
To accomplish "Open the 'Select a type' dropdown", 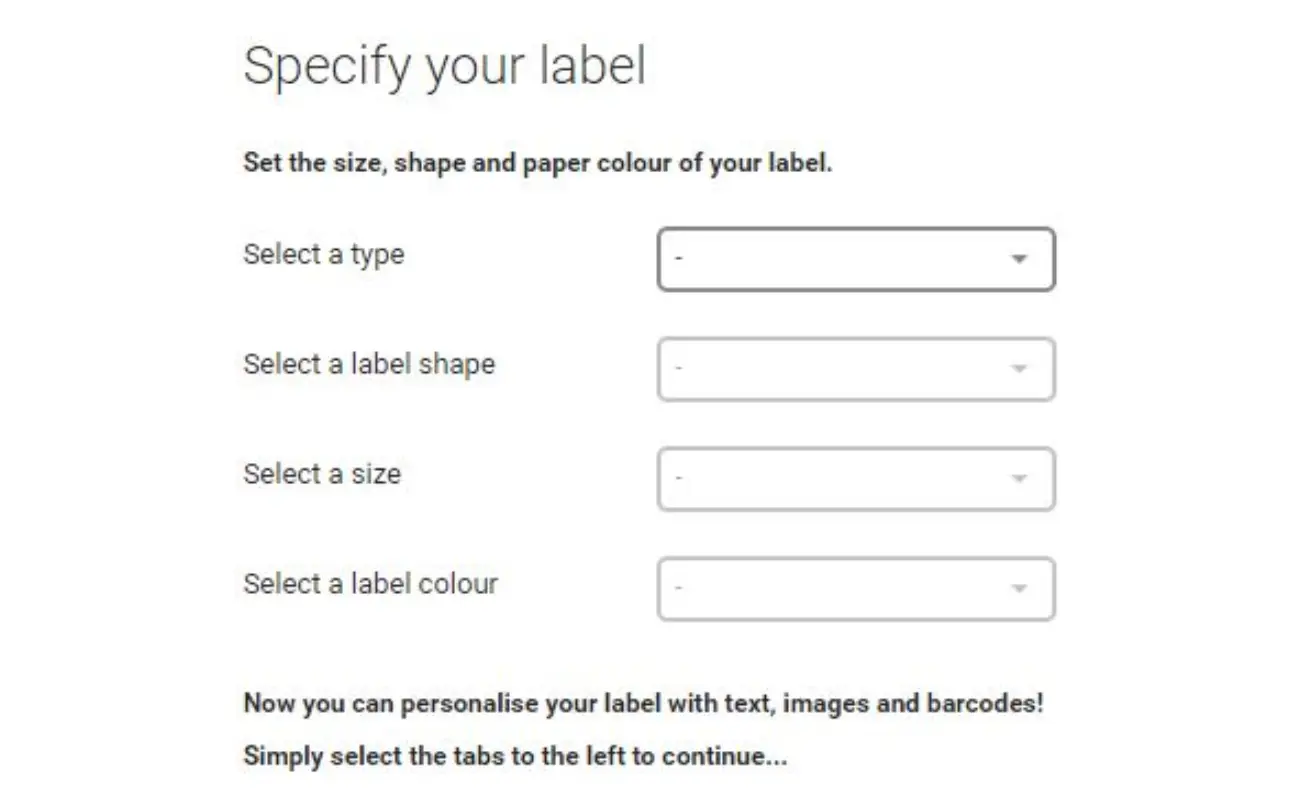I will point(855,260).
